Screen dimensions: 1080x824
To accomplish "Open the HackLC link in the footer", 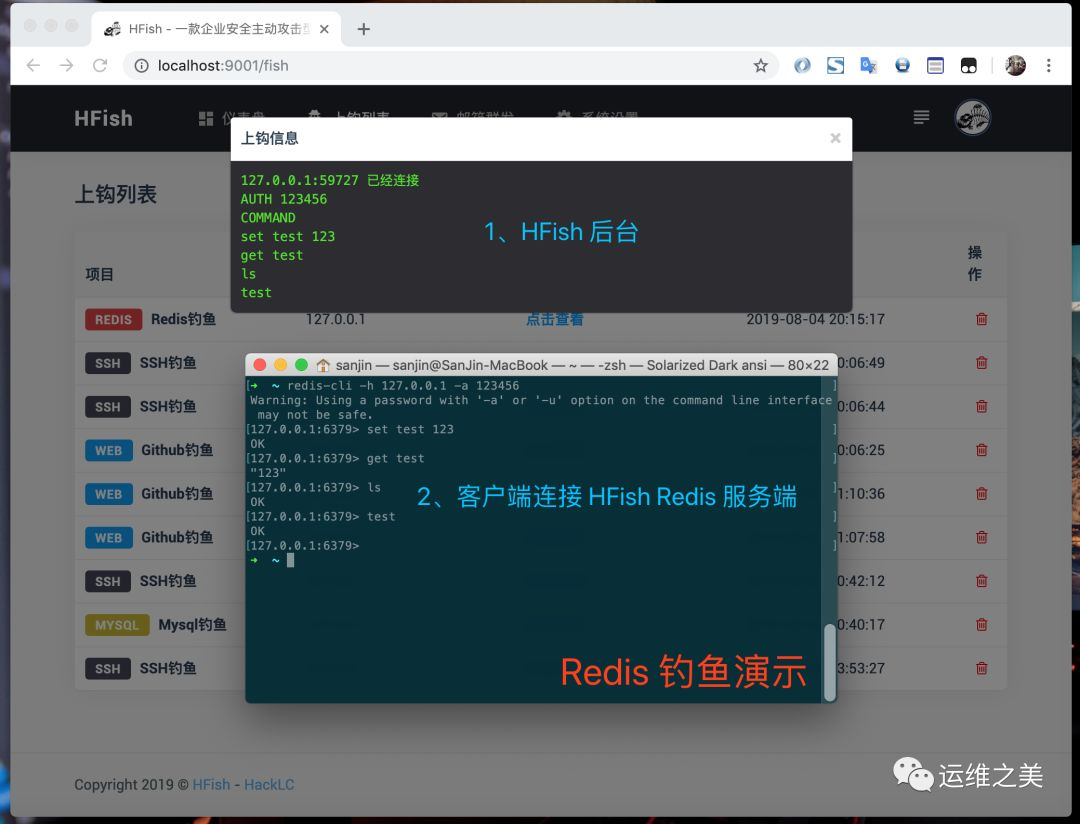I will click(269, 785).
